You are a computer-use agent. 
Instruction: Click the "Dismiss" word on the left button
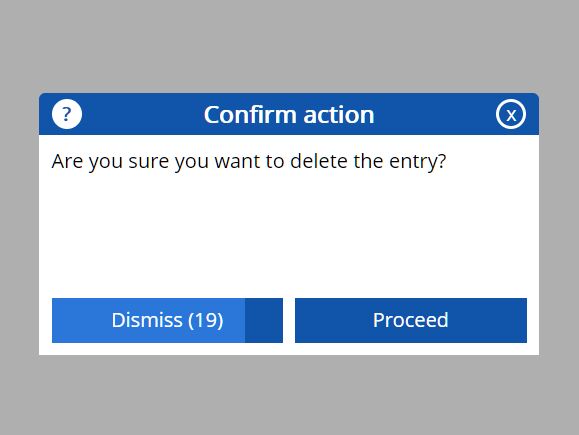coord(147,320)
